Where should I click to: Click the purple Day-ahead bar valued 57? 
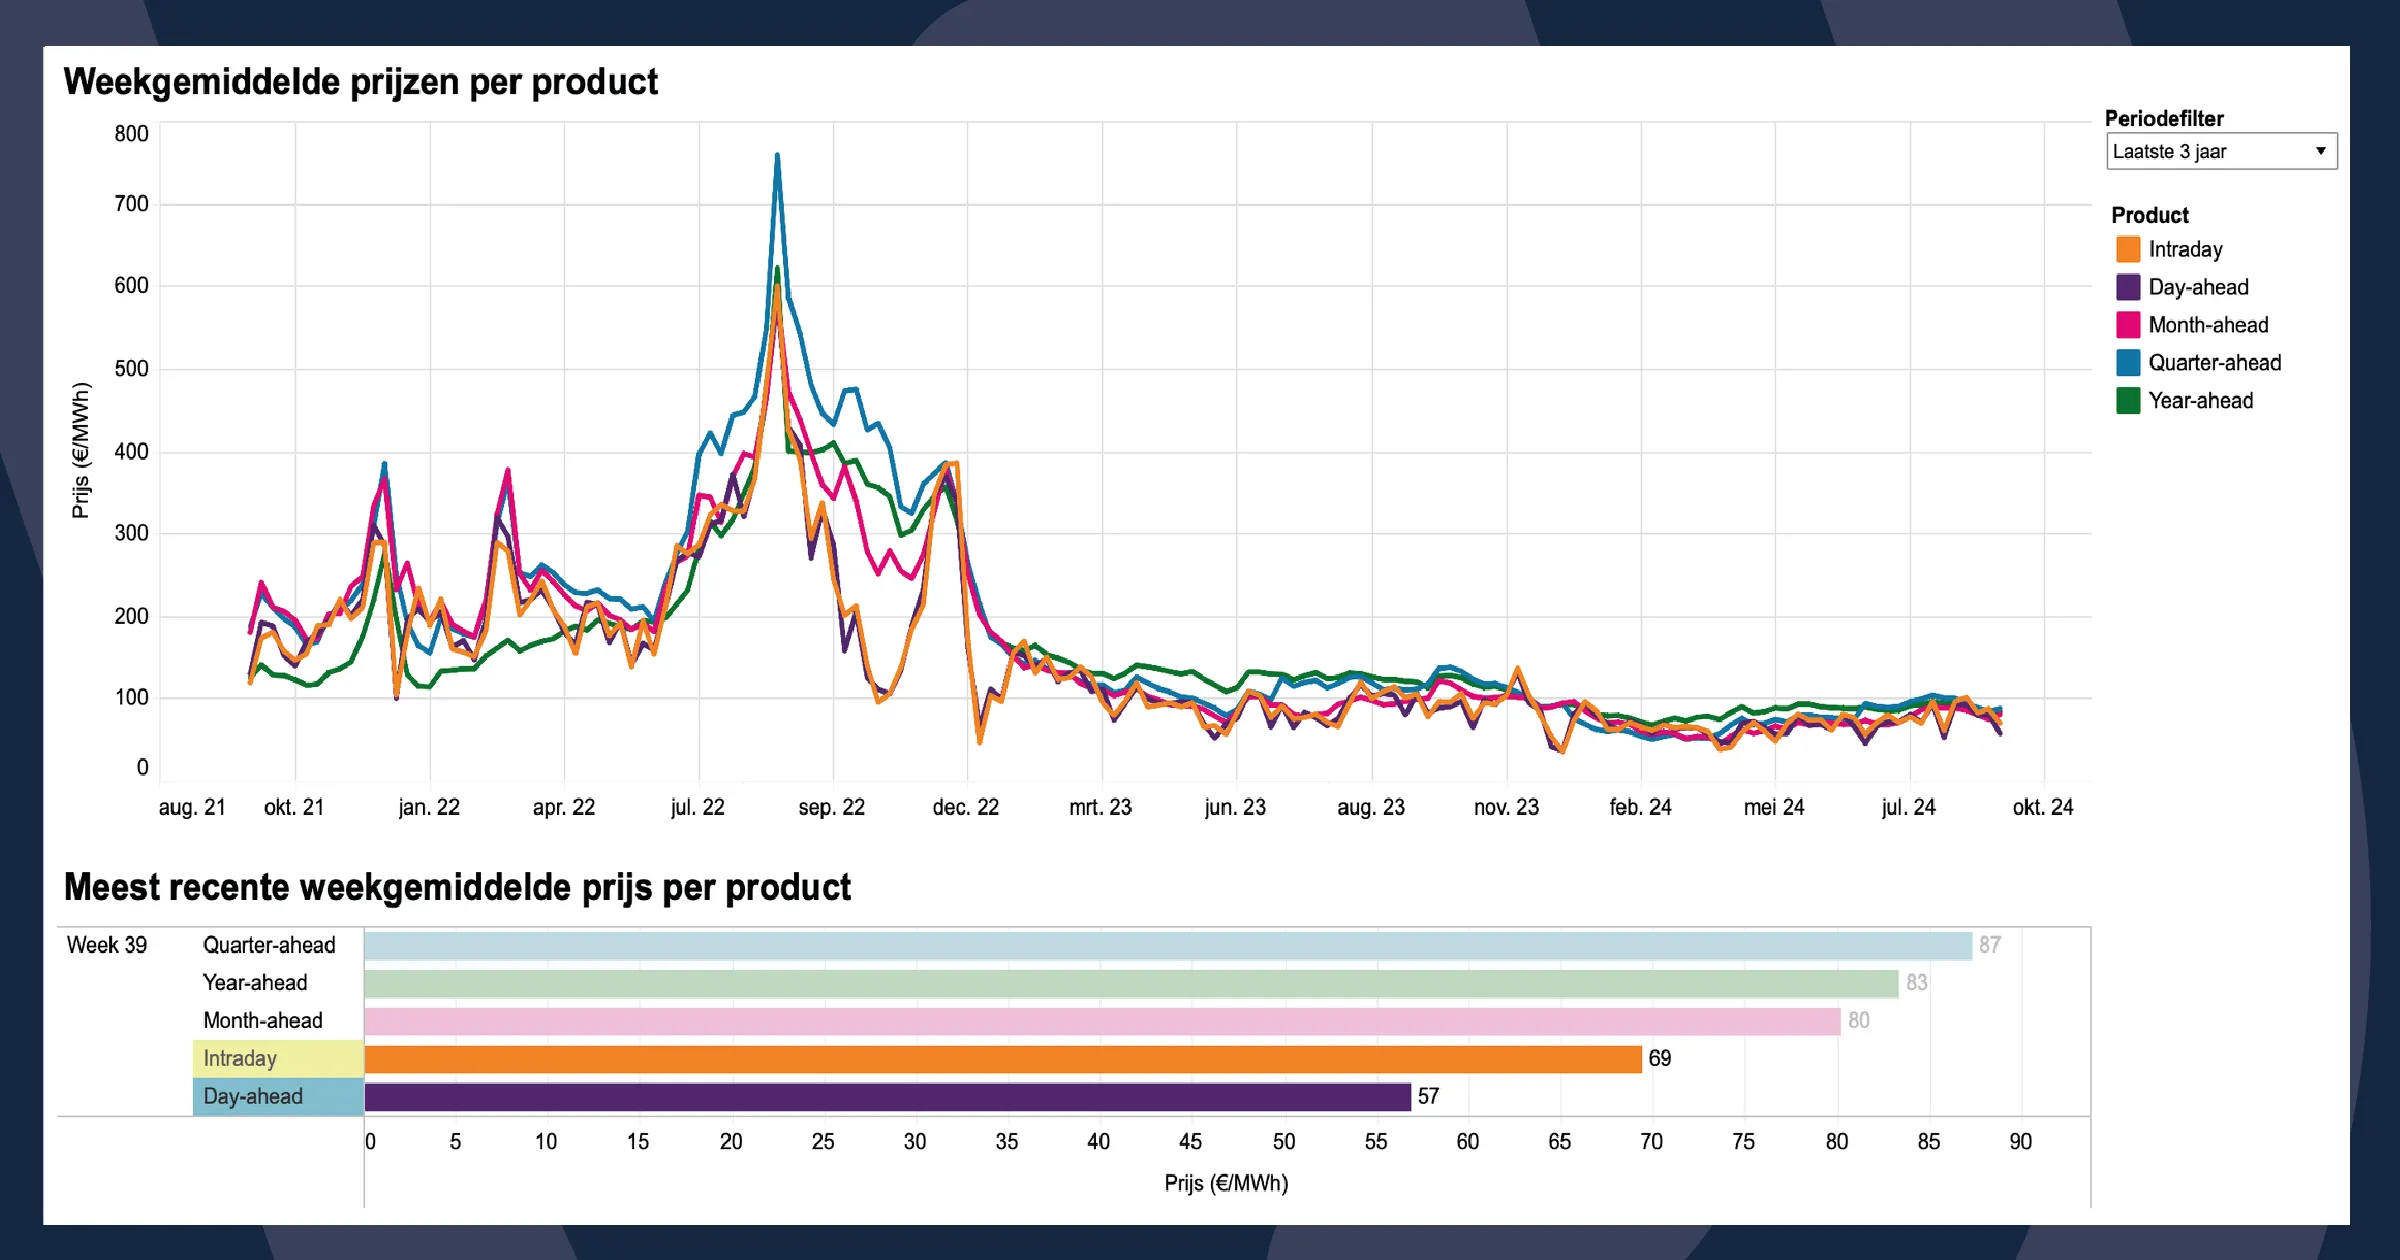tap(888, 1097)
